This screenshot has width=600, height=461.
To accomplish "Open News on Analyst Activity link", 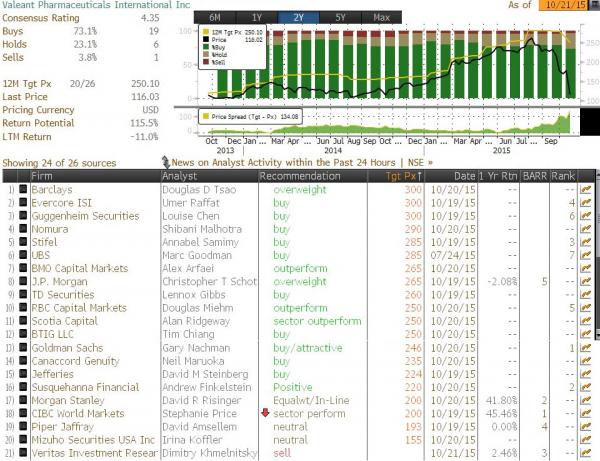I will pos(283,163).
